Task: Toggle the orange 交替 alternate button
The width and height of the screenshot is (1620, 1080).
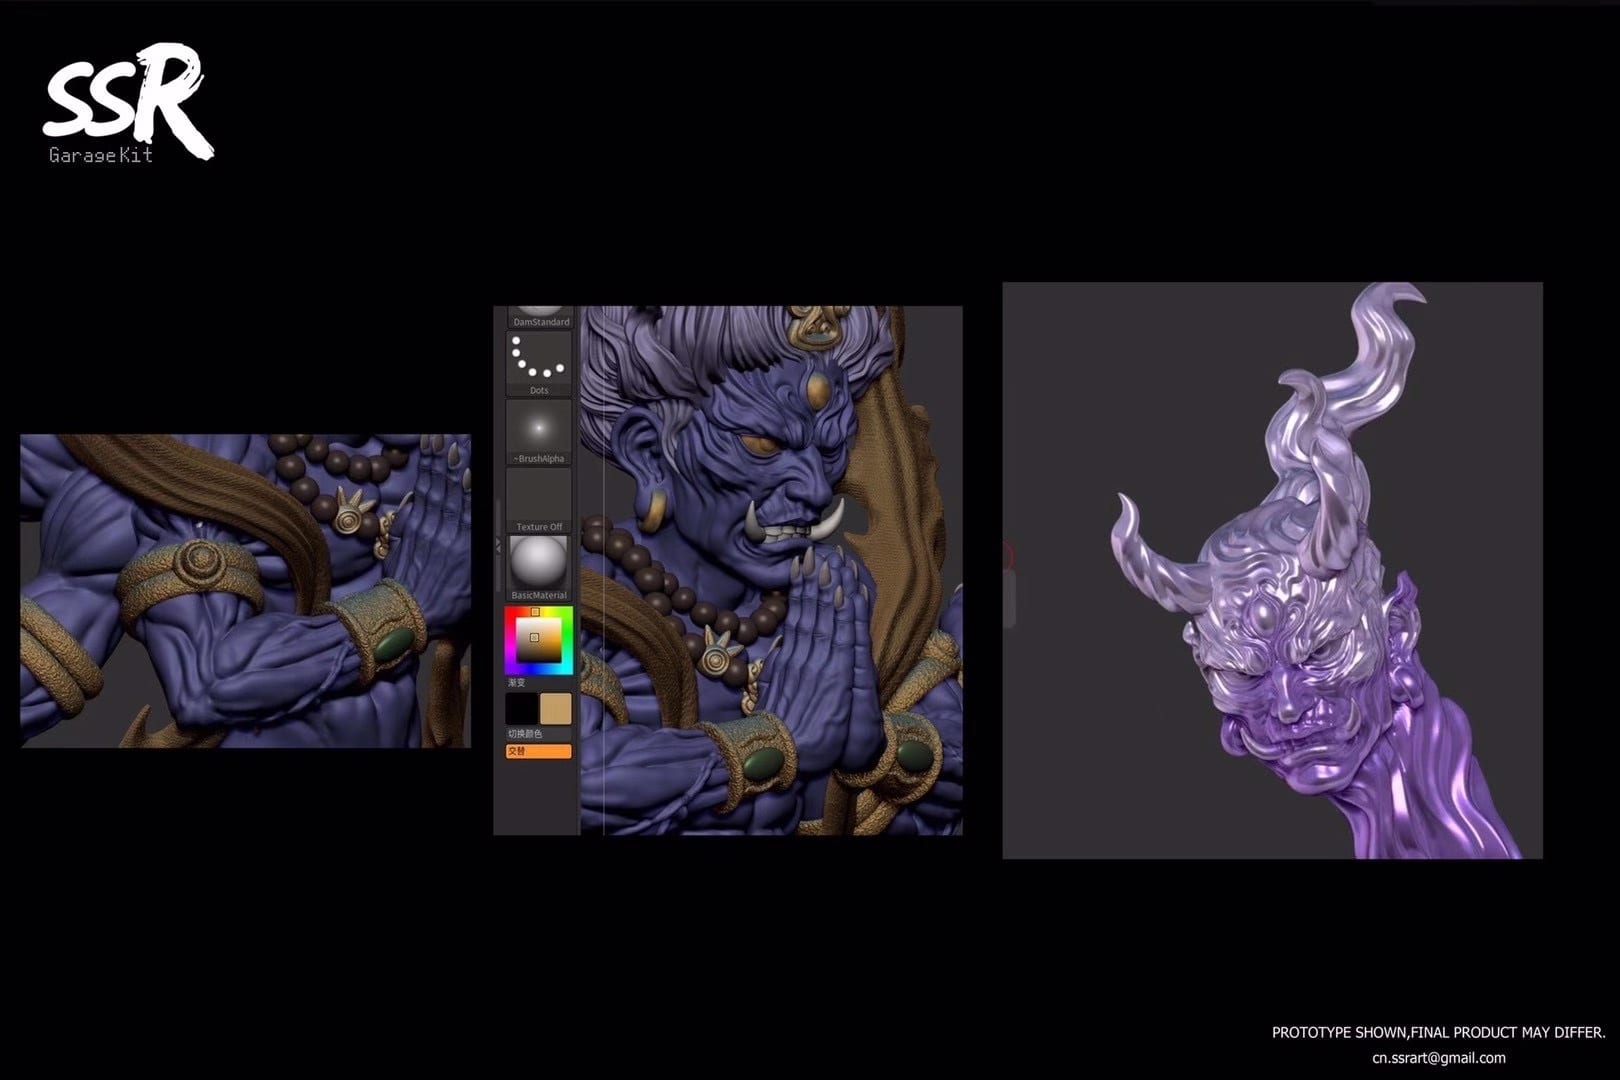Action: 538,751
